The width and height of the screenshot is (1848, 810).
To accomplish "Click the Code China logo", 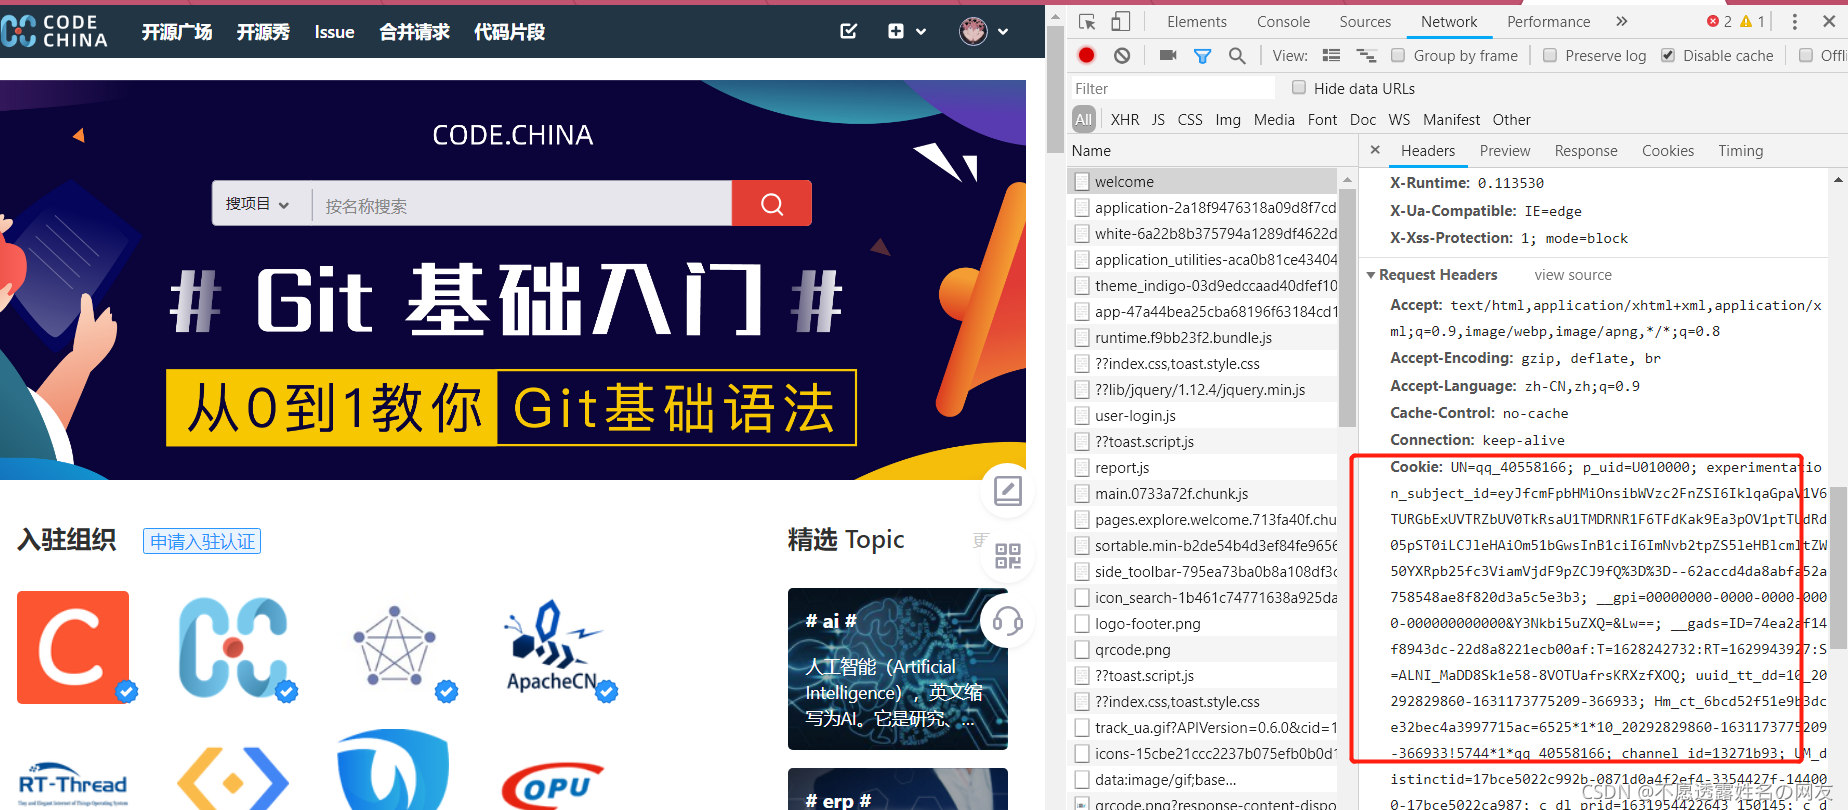I will (x=54, y=31).
